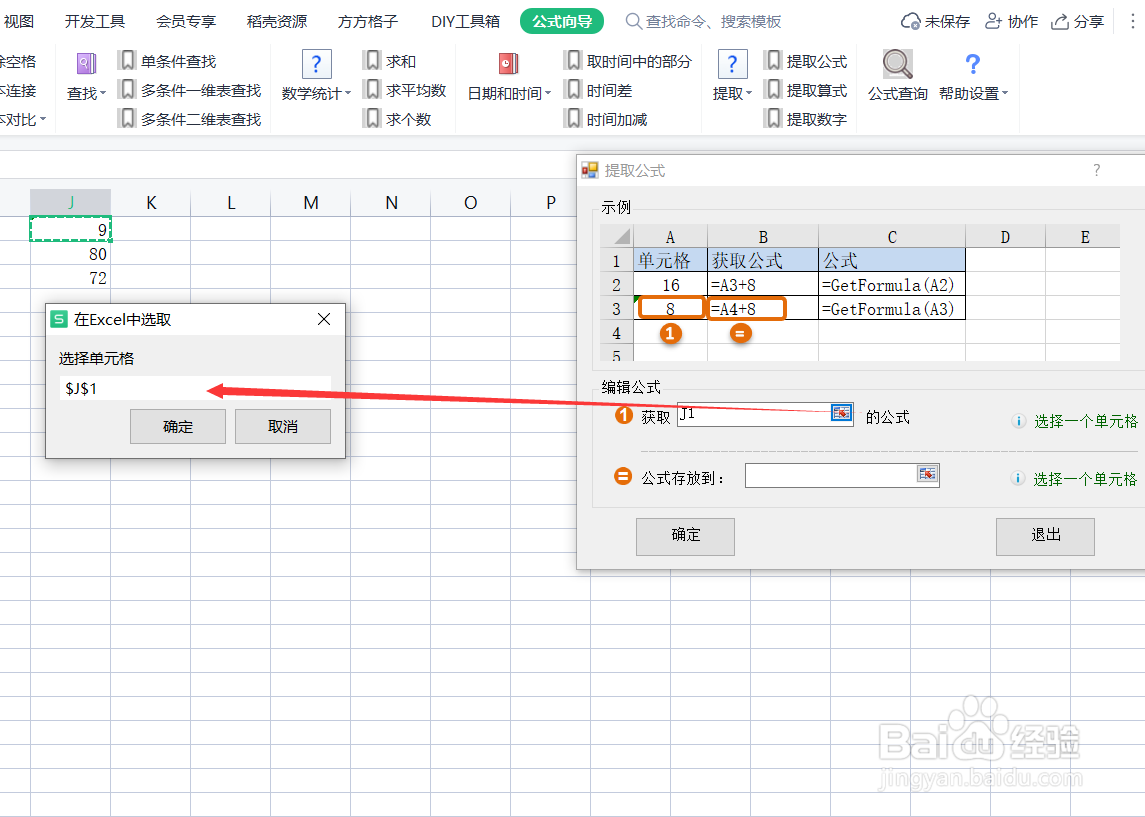Click the 求平均数 average command
1145x817 pixels.
(405, 91)
